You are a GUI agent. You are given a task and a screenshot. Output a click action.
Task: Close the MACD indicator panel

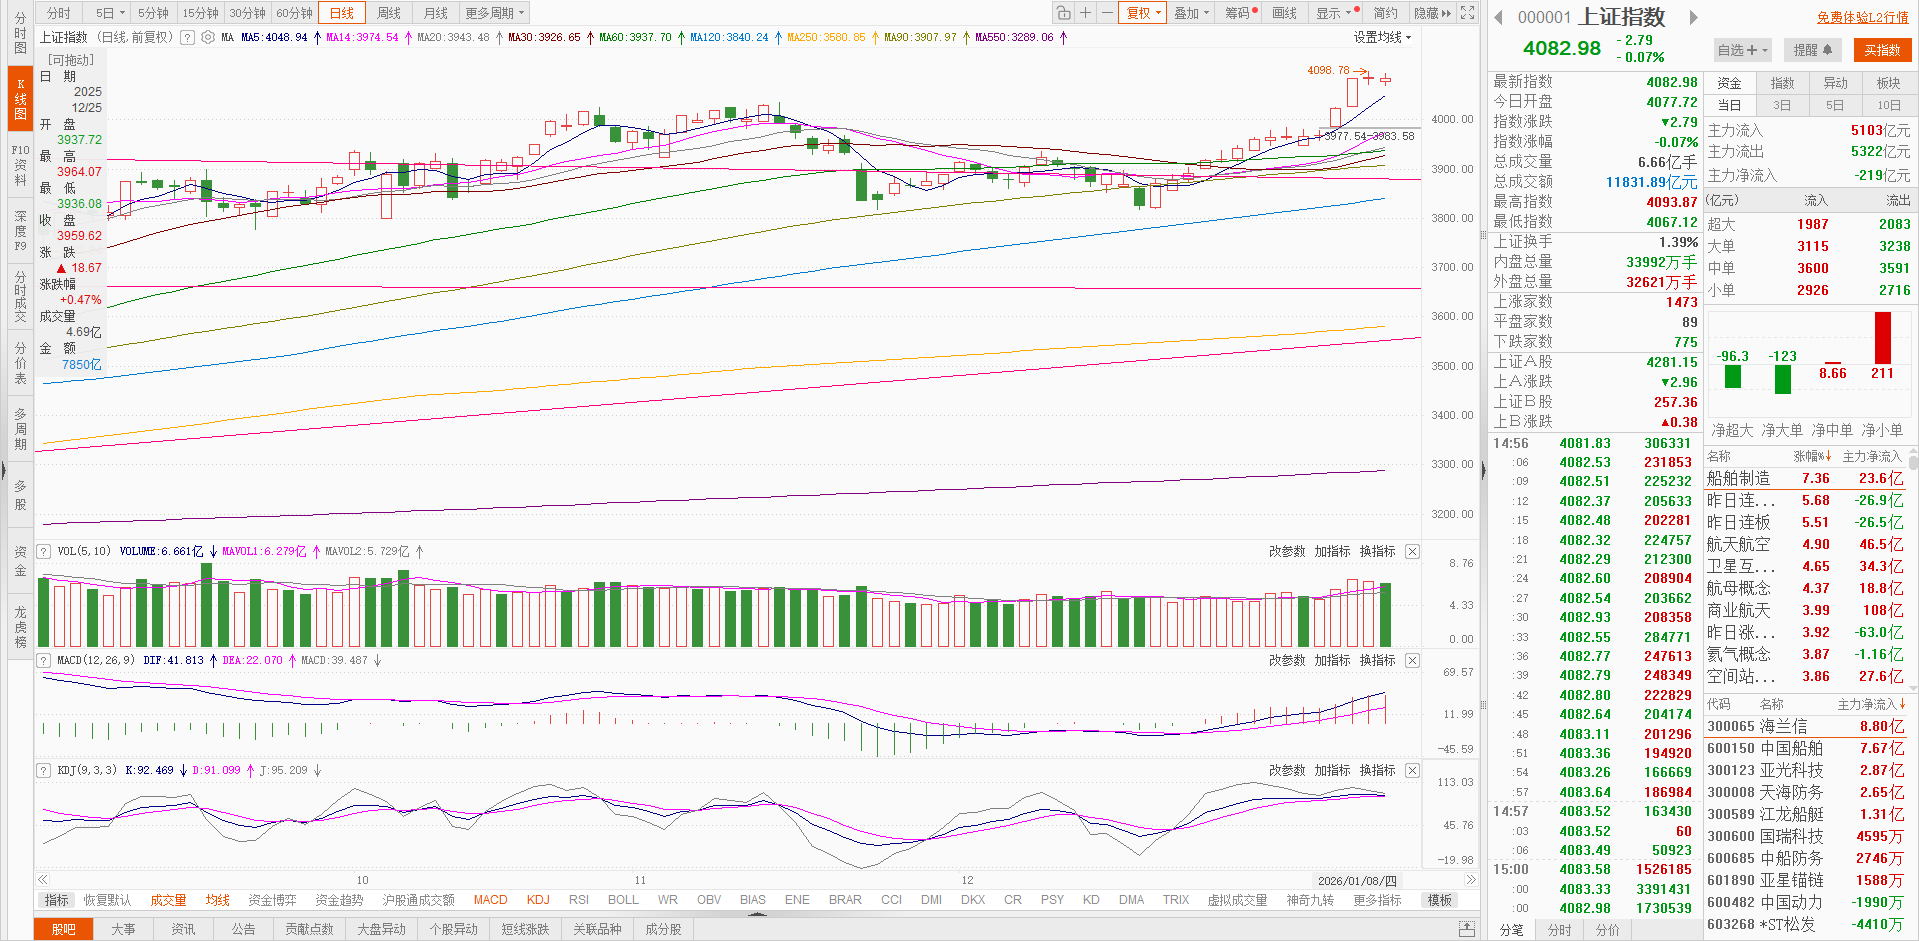1412,660
